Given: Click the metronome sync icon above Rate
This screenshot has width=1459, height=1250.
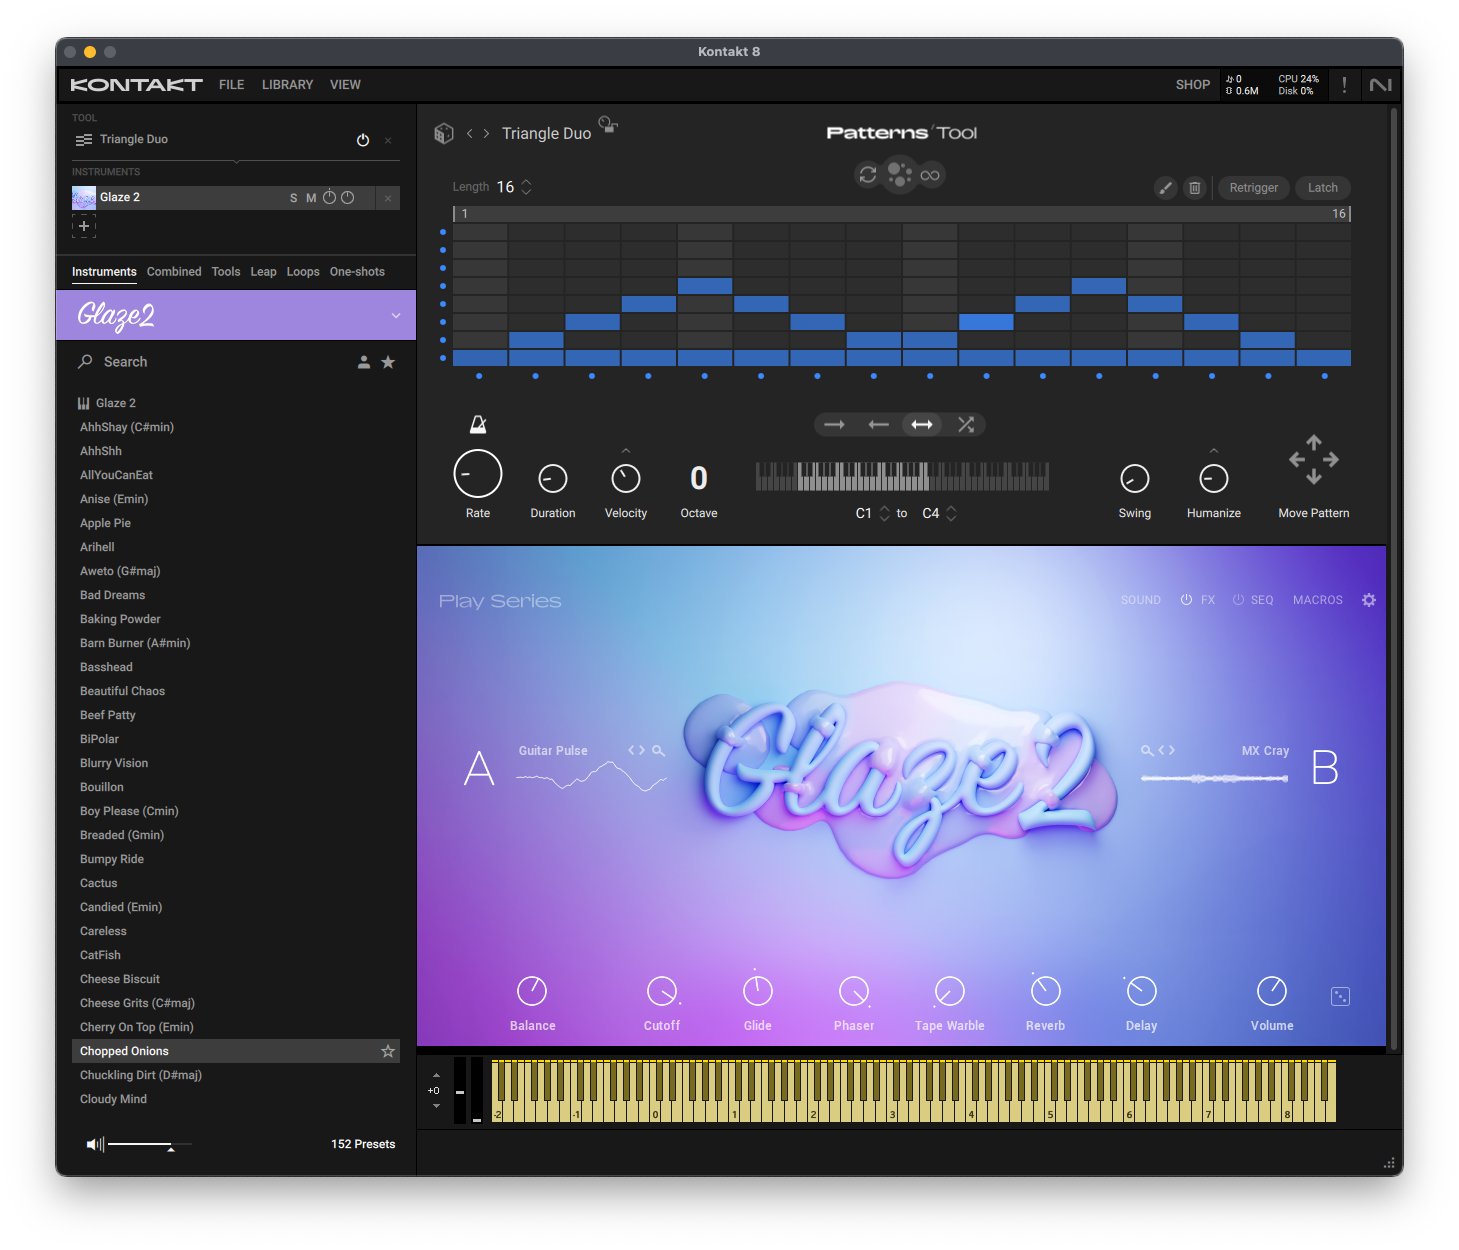Looking at the screenshot, I should click(478, 425).
